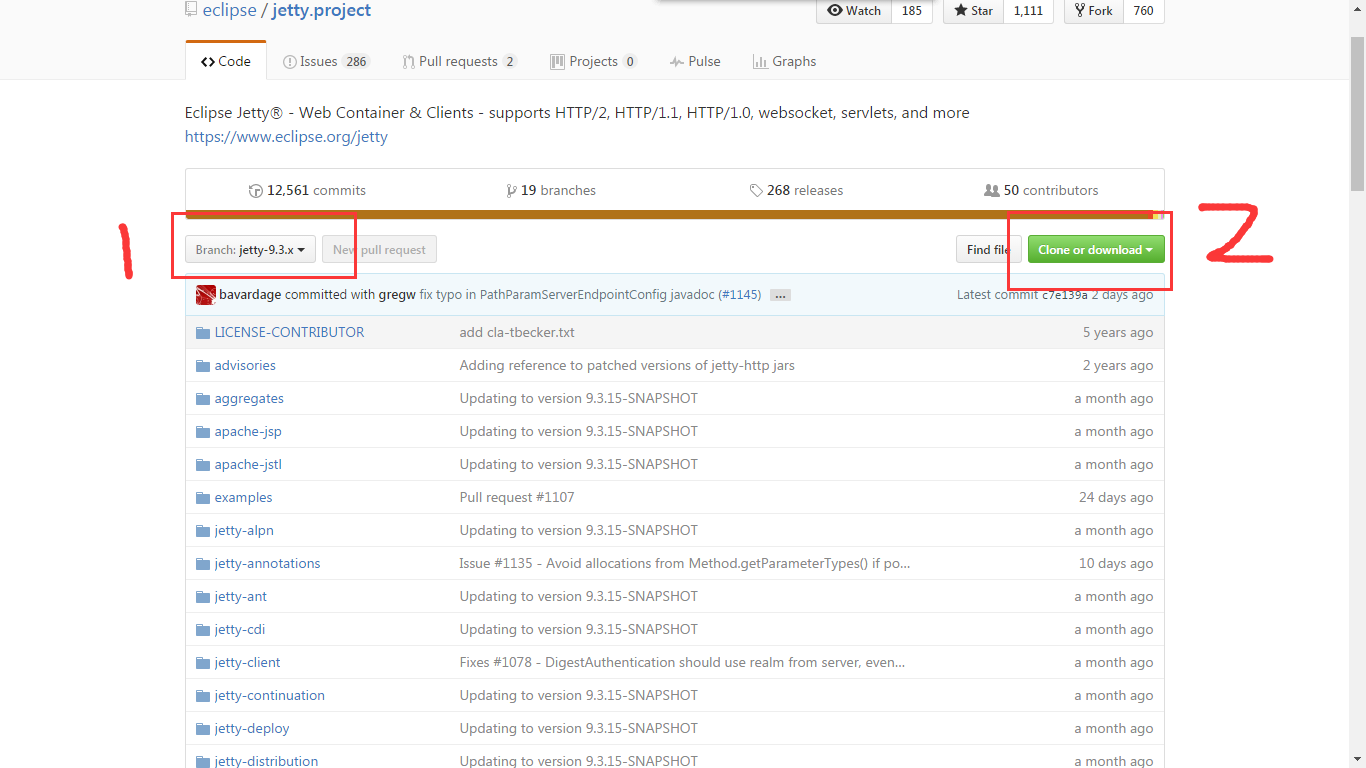This screenshot has width=1366, height=768.
Task: Click the folder icon next to jetty-cdi
Action: (x=203, y=630)
